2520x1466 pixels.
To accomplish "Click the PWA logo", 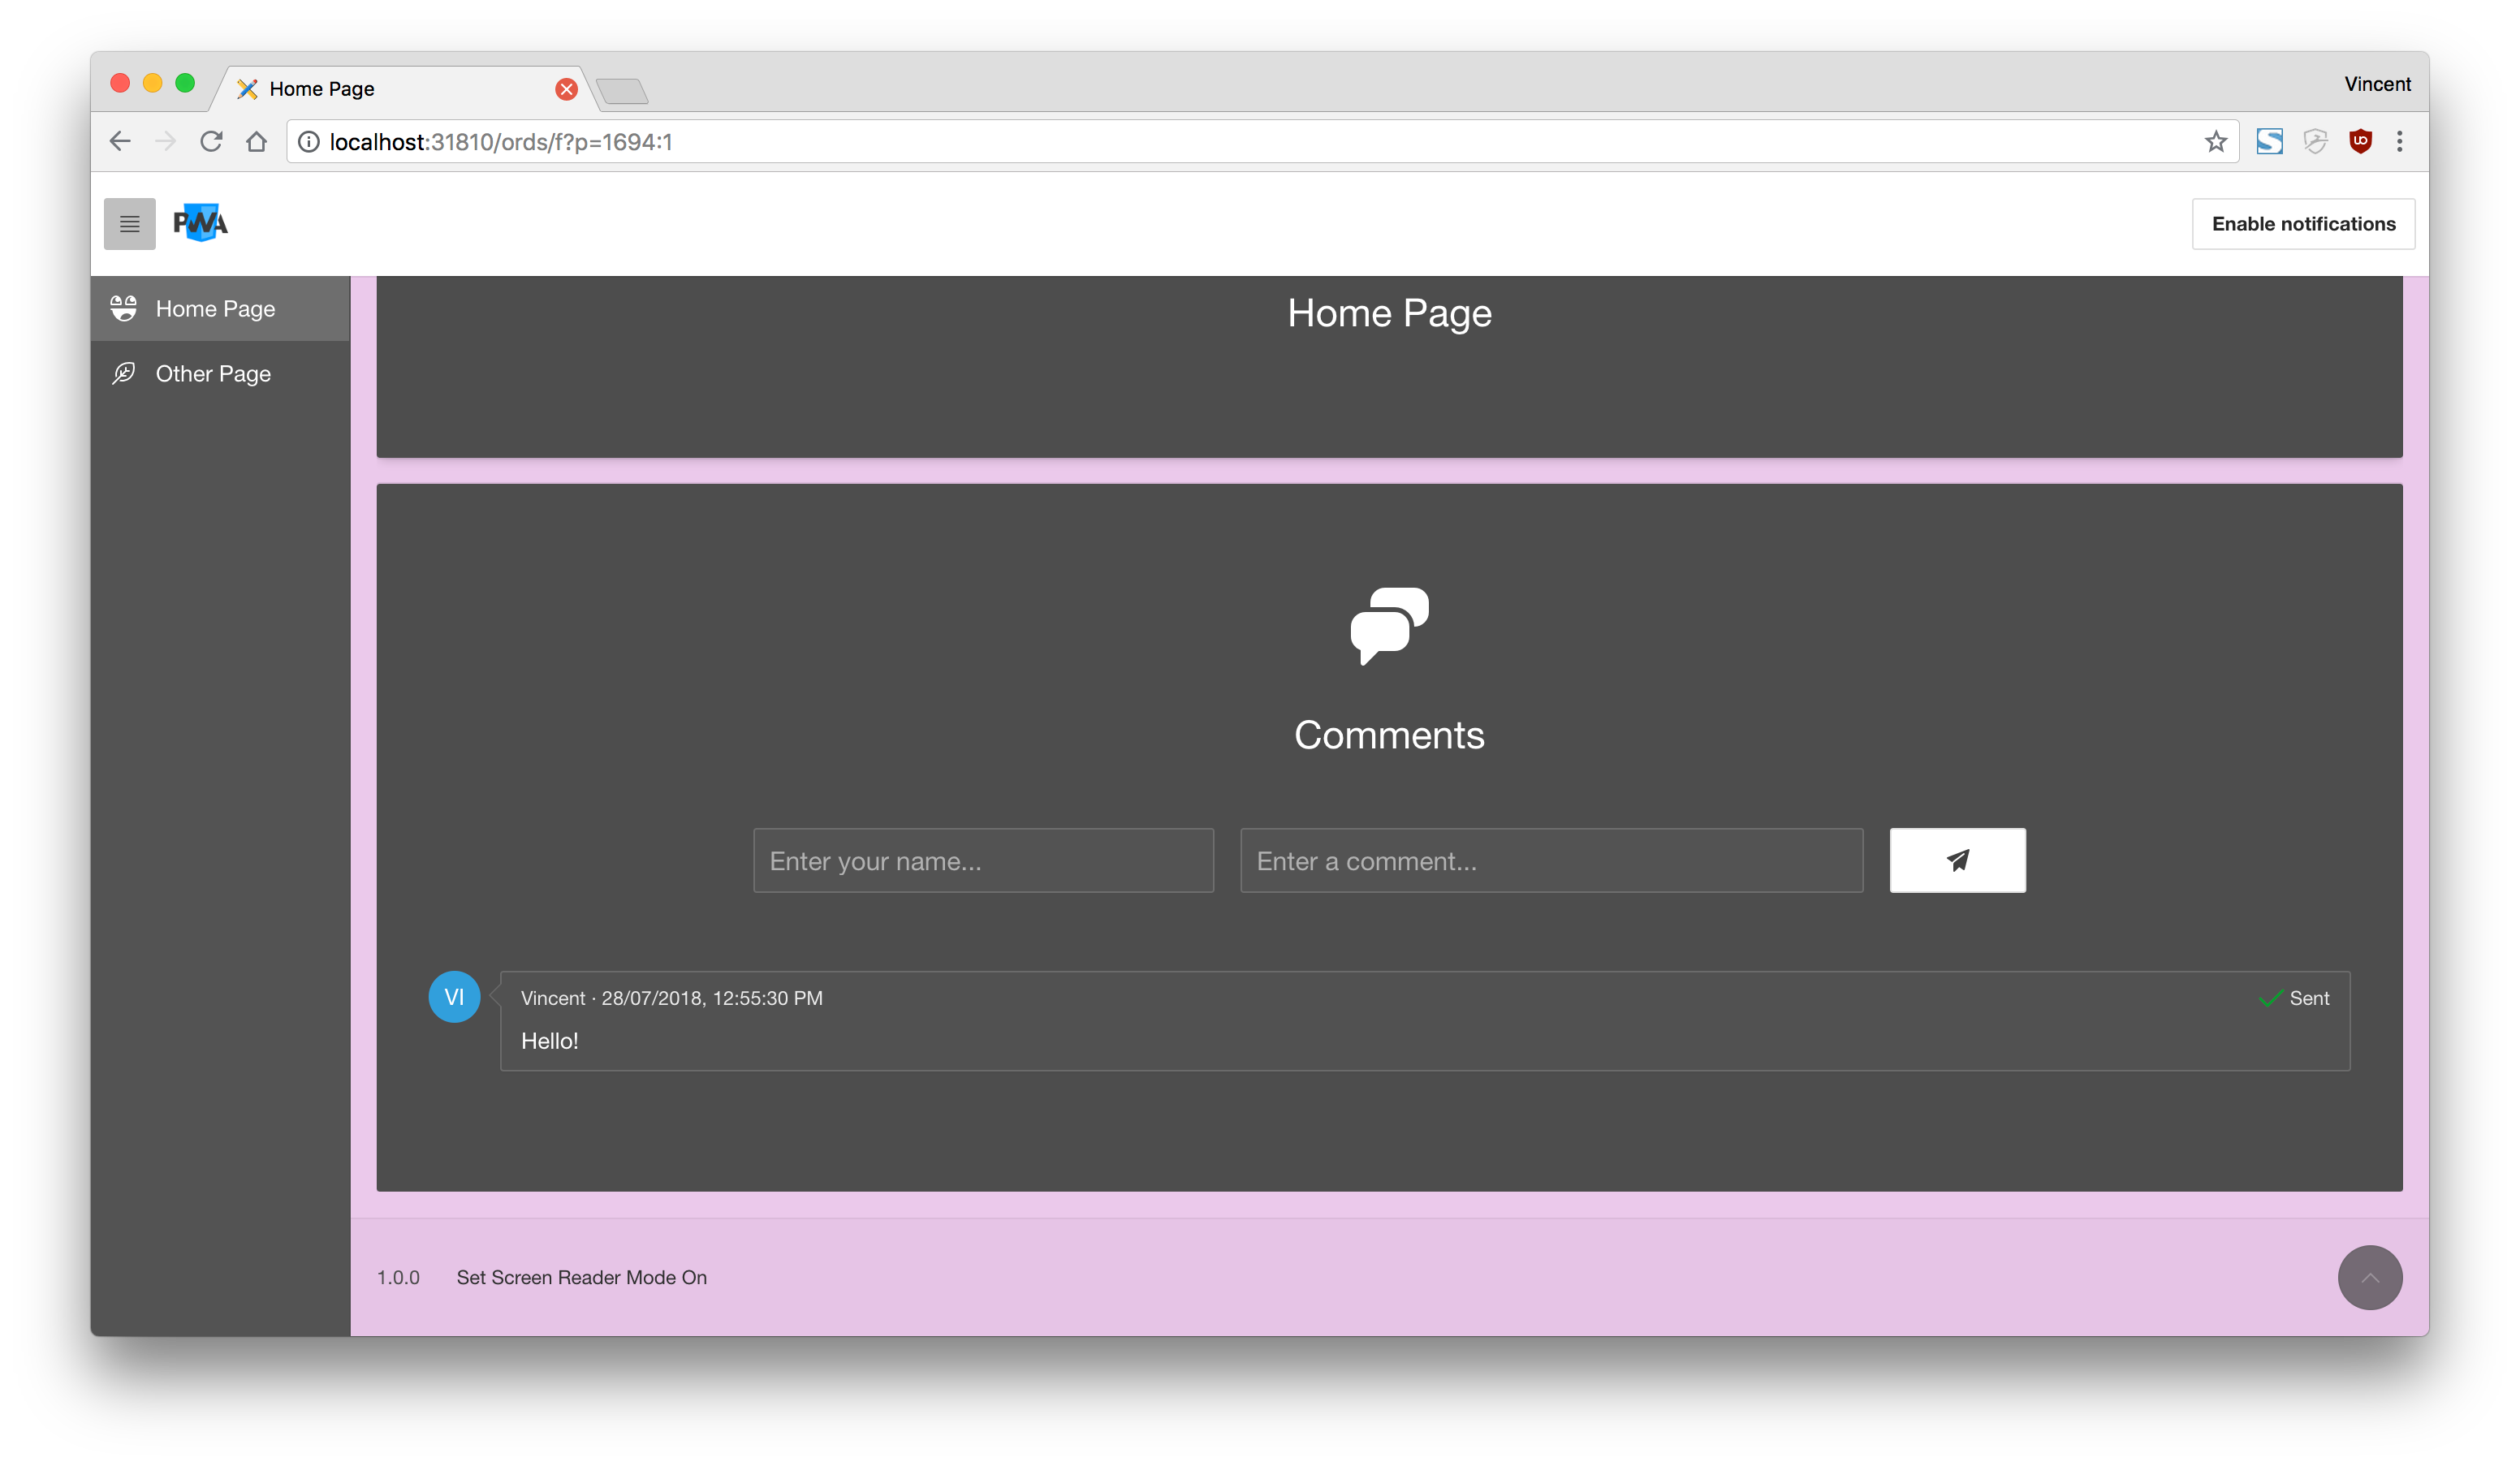I will 200,223.
